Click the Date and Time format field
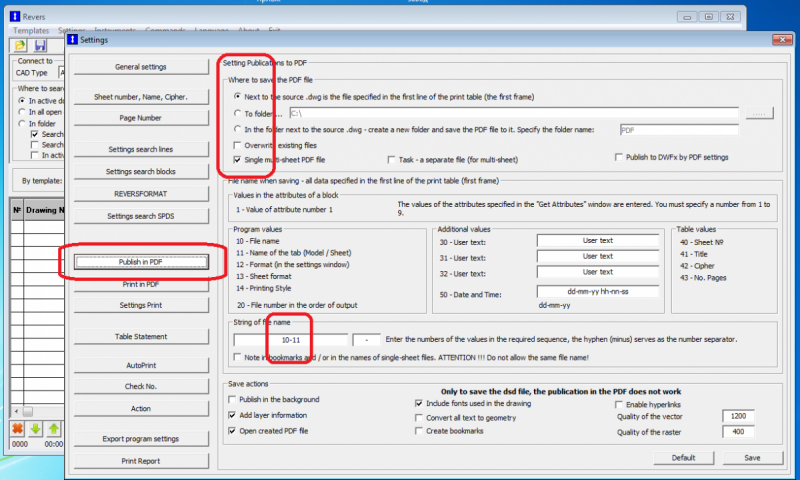800x480 pixels. click(x=598, y=292)
